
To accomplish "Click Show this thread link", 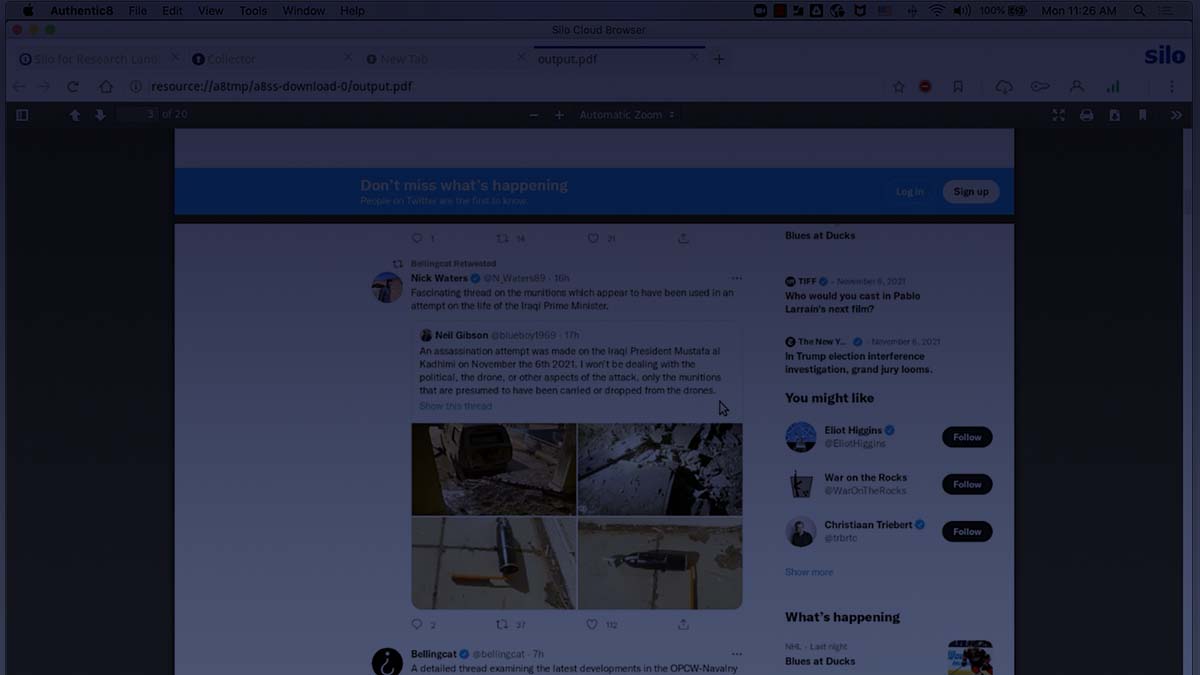I will tap(455, 406).
